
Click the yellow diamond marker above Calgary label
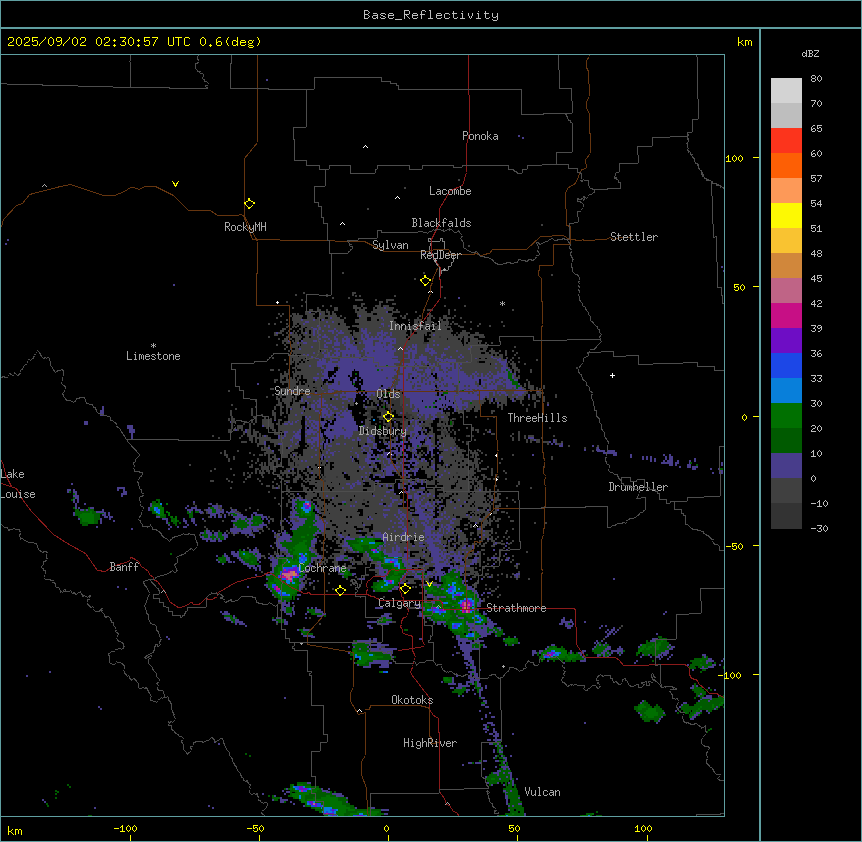pos(405,589)
